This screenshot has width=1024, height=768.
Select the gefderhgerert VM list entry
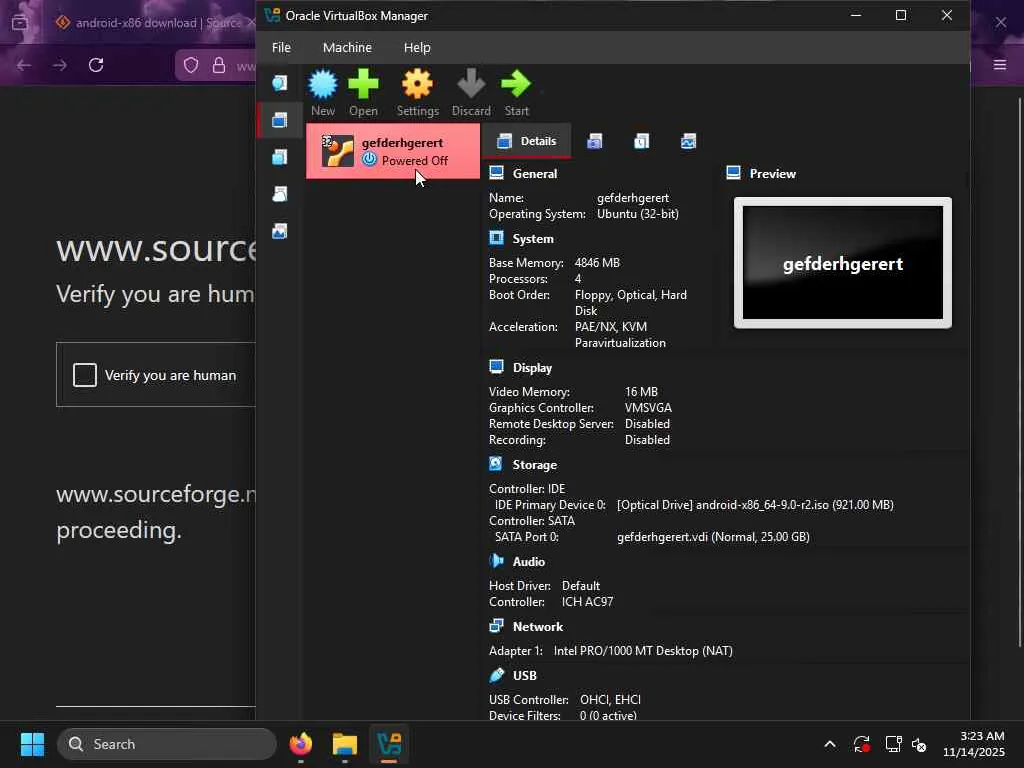point(393,151)
